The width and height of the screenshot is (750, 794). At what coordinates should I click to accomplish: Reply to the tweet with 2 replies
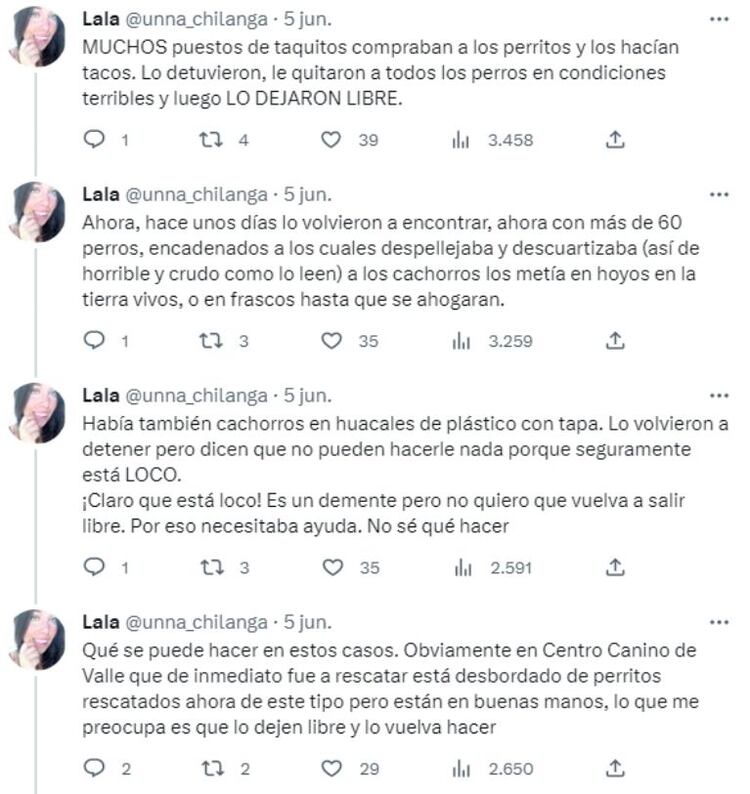[93, 768]
